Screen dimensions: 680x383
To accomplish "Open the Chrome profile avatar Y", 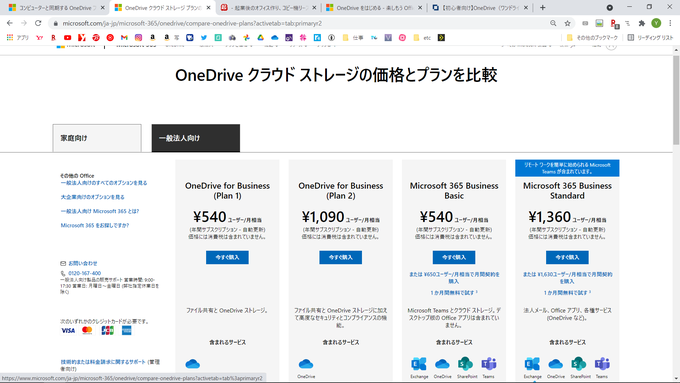I will 656,23.
